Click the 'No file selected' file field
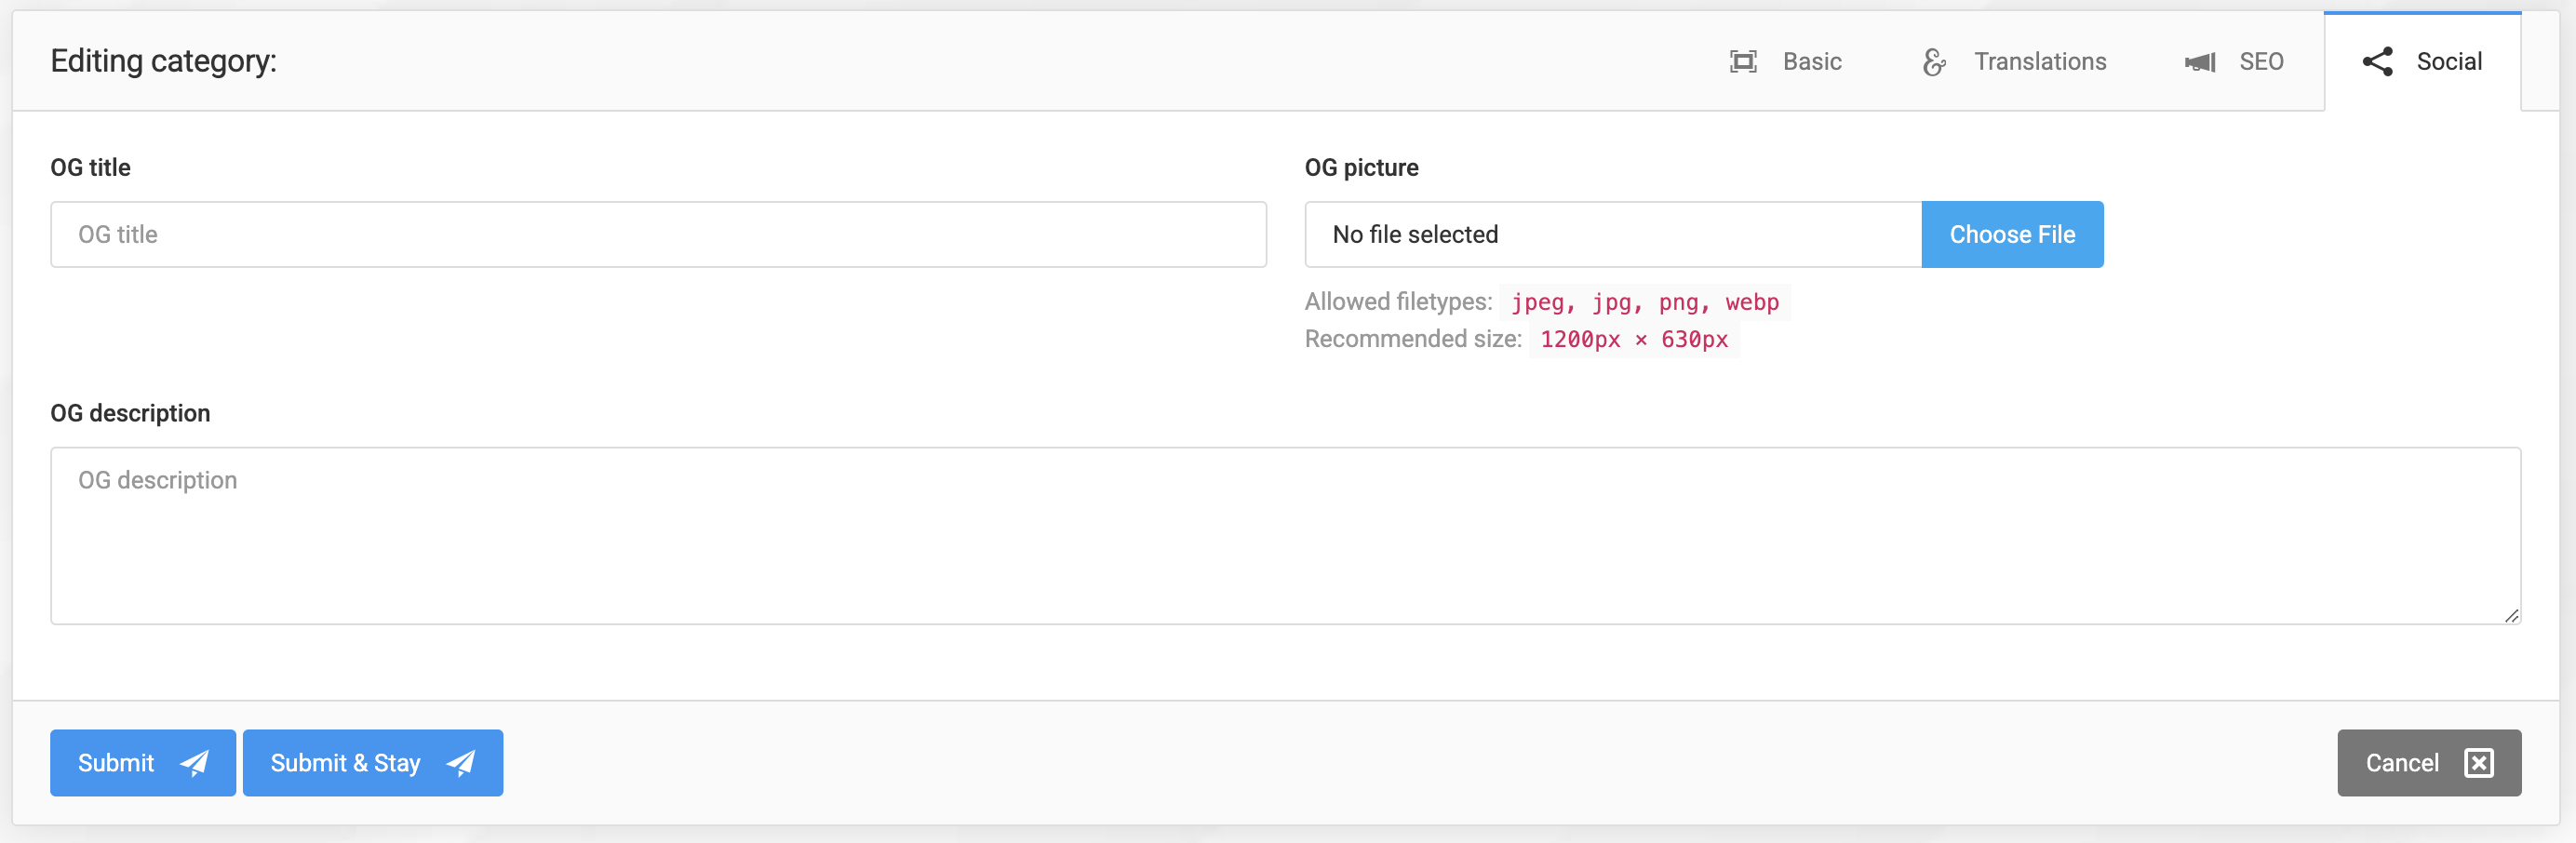2576x843 pixels. pyautogui.click(x=1612, y=235)
